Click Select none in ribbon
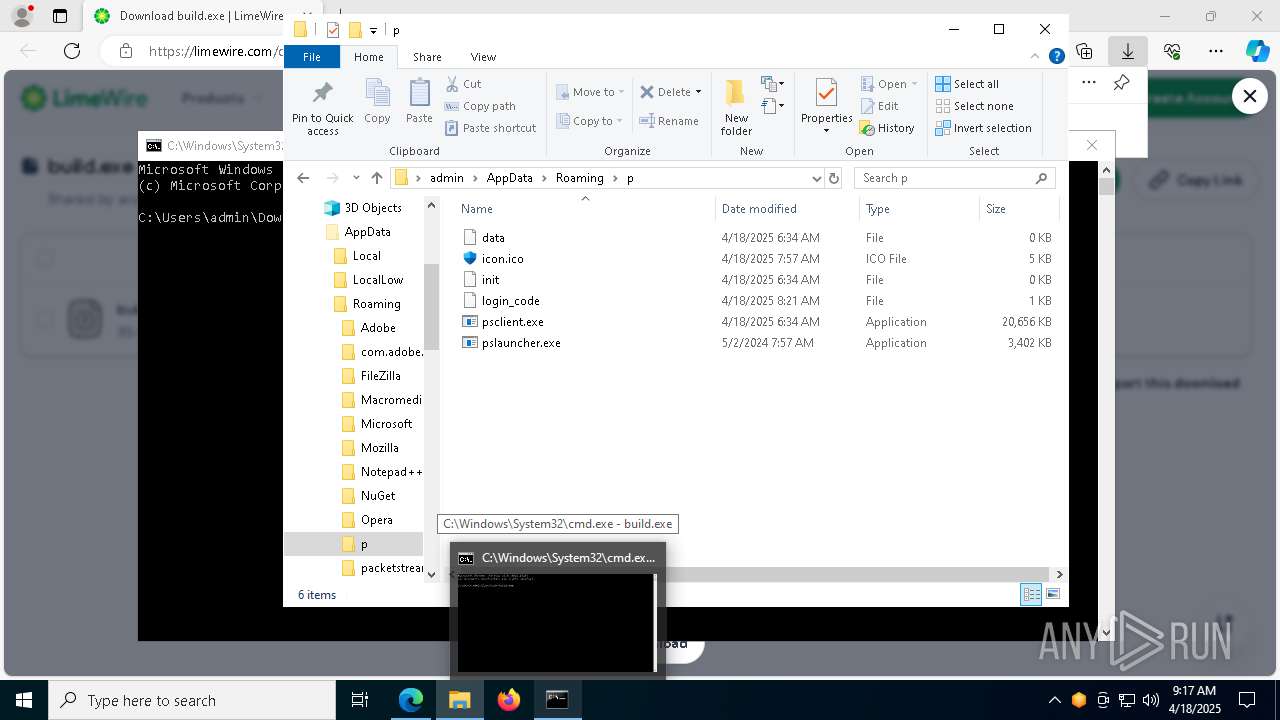 974,106
